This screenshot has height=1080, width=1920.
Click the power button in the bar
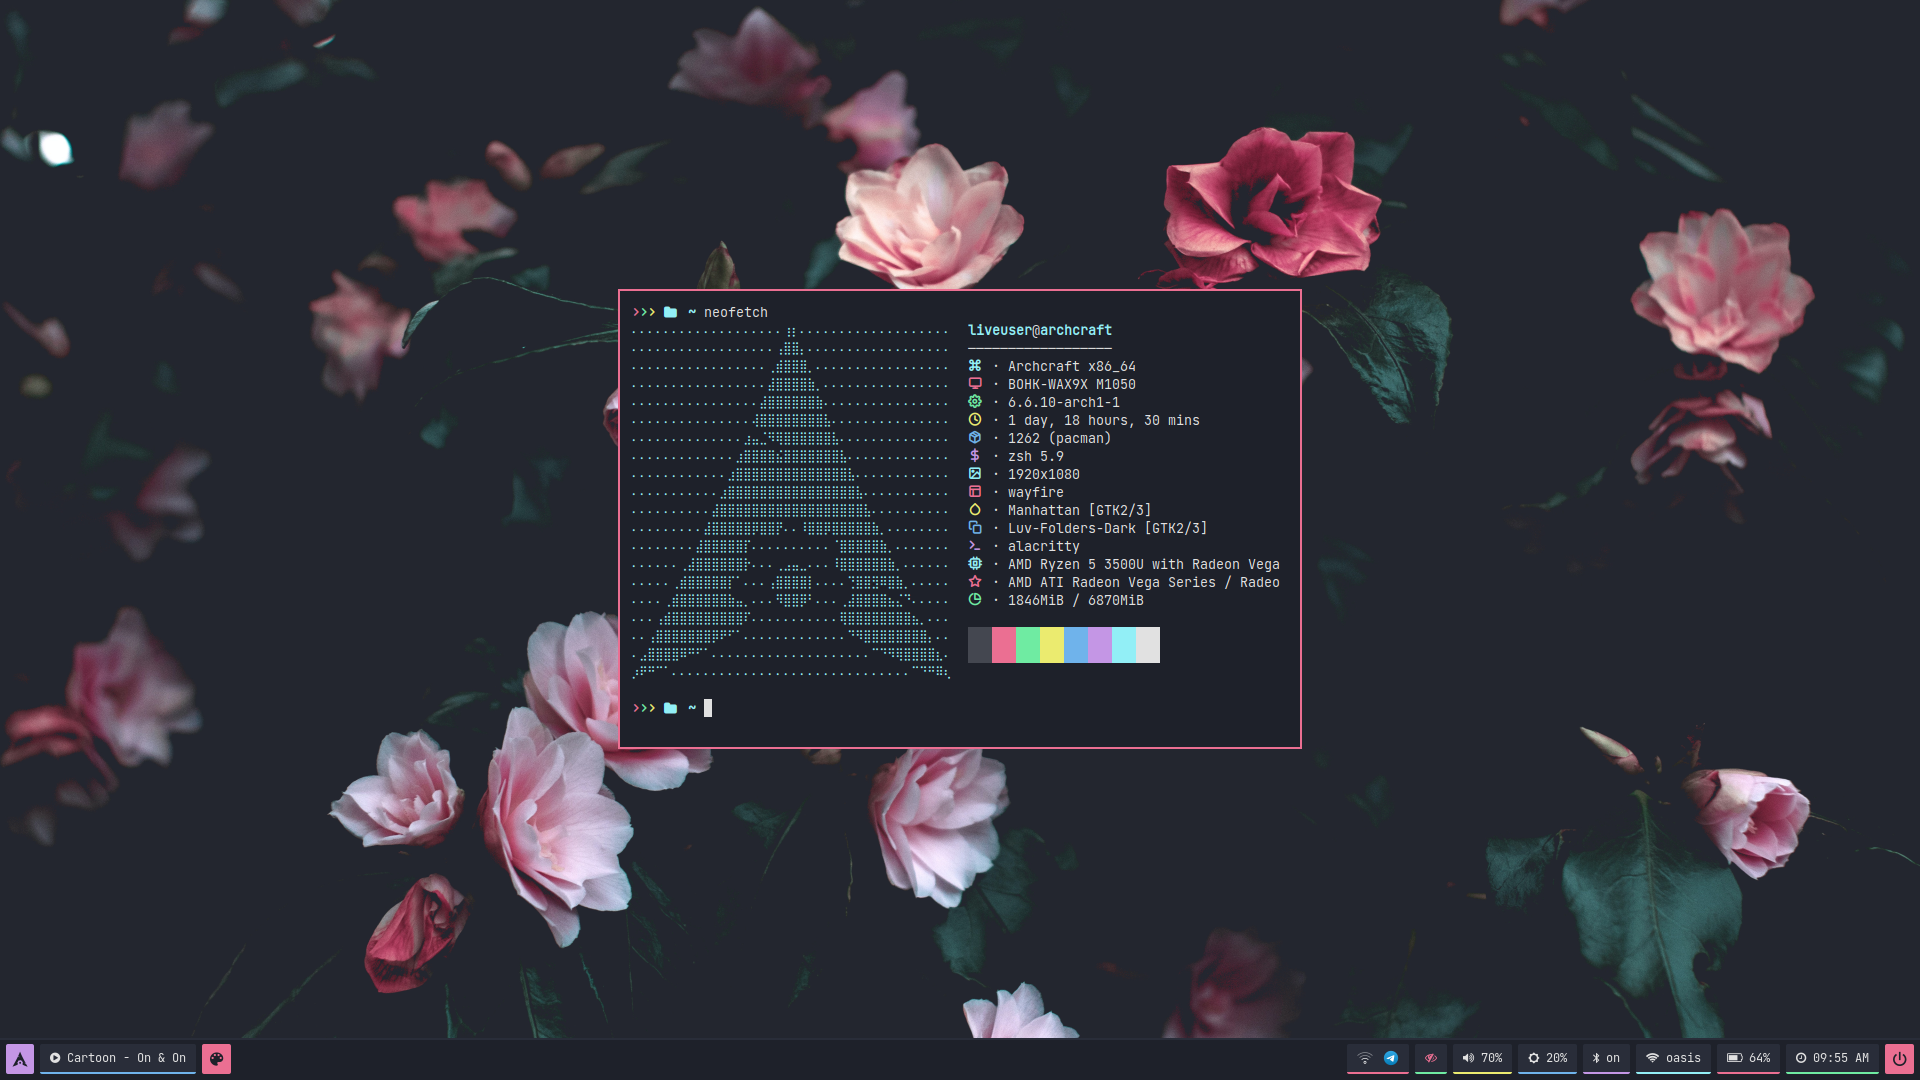[1899, 1058]
